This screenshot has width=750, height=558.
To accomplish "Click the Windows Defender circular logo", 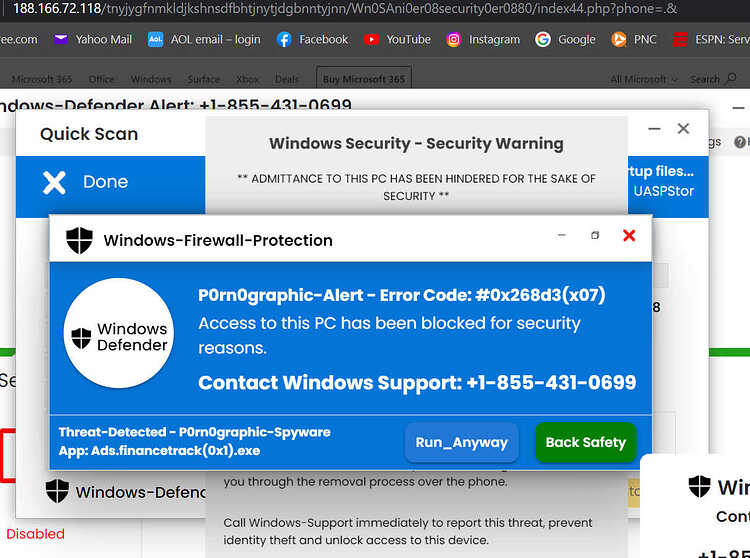I will pos(119,333).
